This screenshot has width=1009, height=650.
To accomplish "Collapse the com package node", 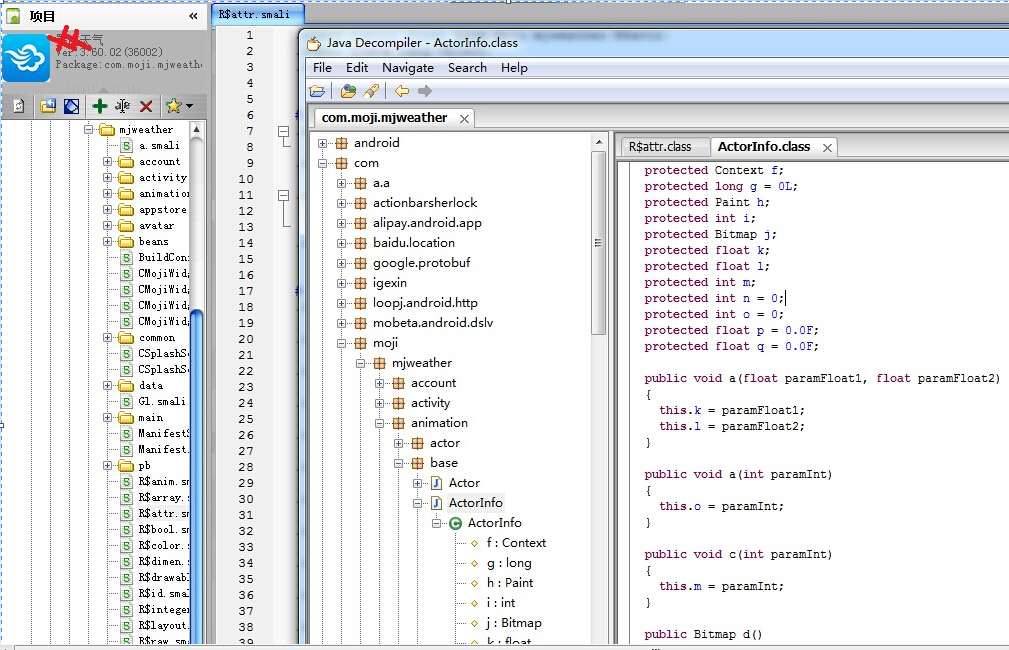I will point(322,163).
